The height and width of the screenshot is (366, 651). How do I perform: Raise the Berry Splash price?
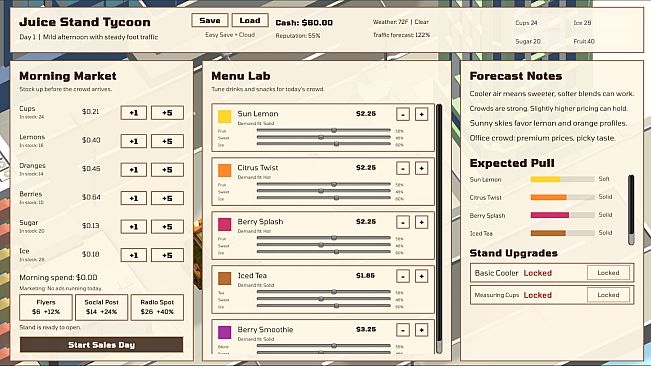click(421, 222)
